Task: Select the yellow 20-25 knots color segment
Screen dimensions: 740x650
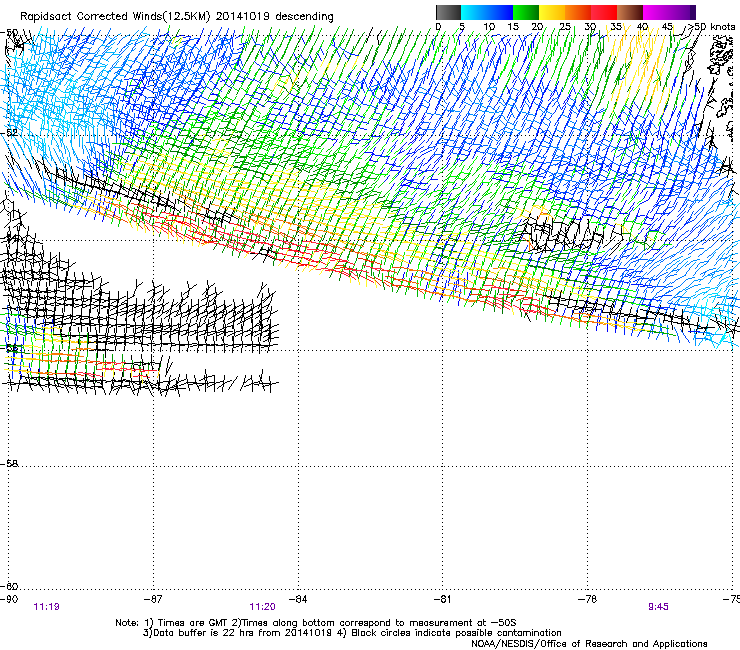Action: 552,12
